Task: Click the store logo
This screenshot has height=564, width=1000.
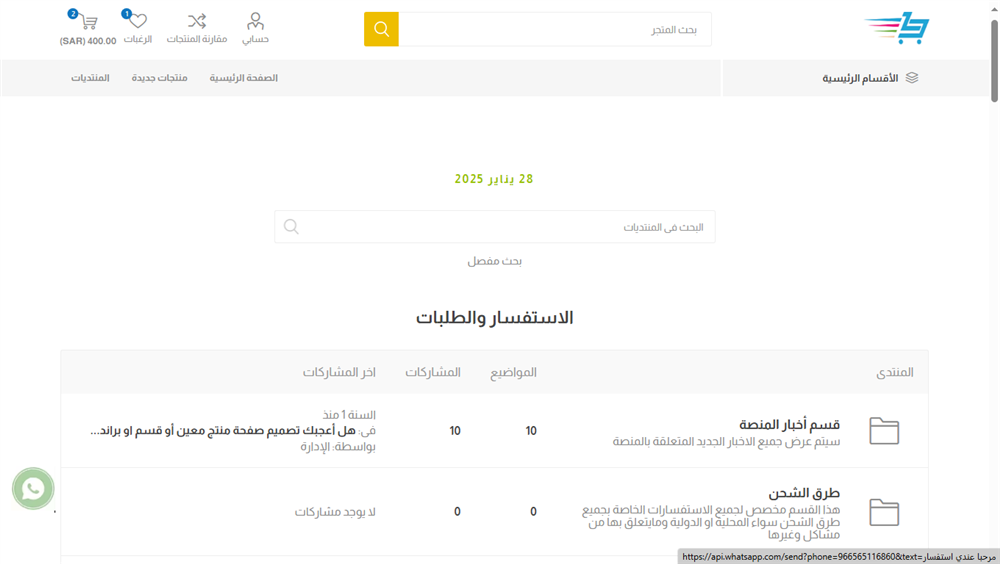Action: pyautogui.click(x=896, y=30)
